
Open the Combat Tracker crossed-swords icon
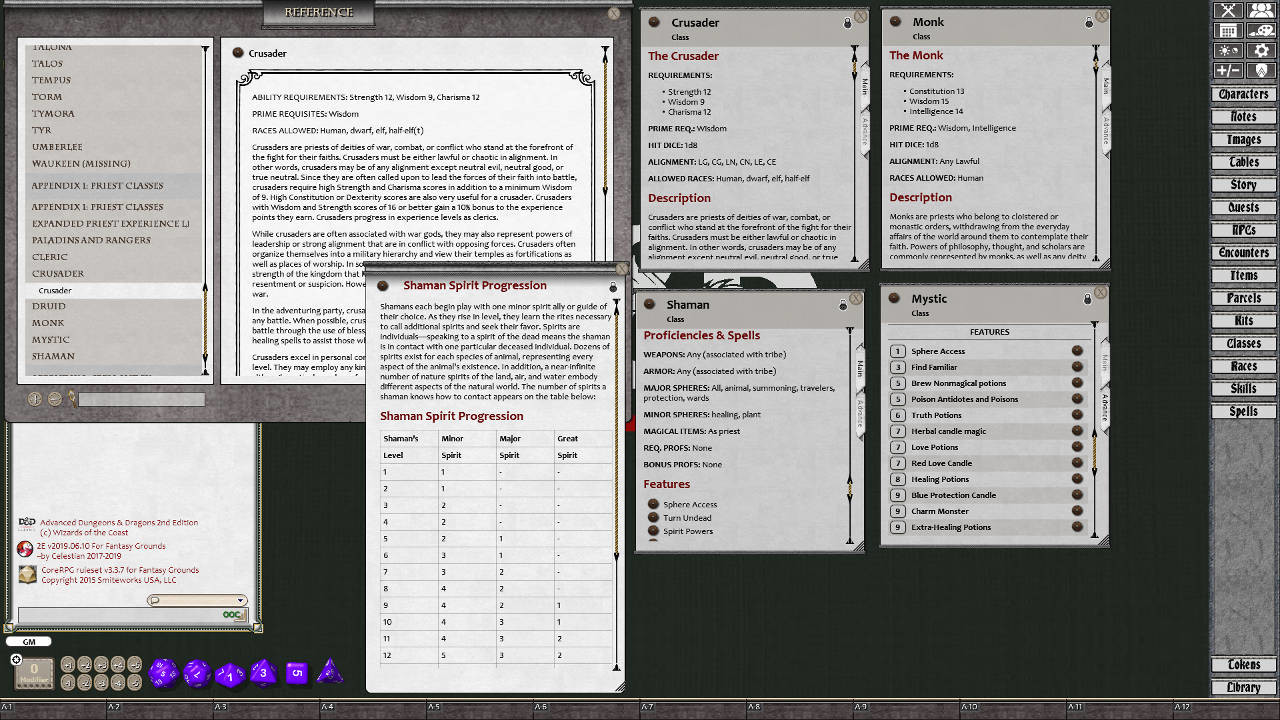tap(1228, 11)
